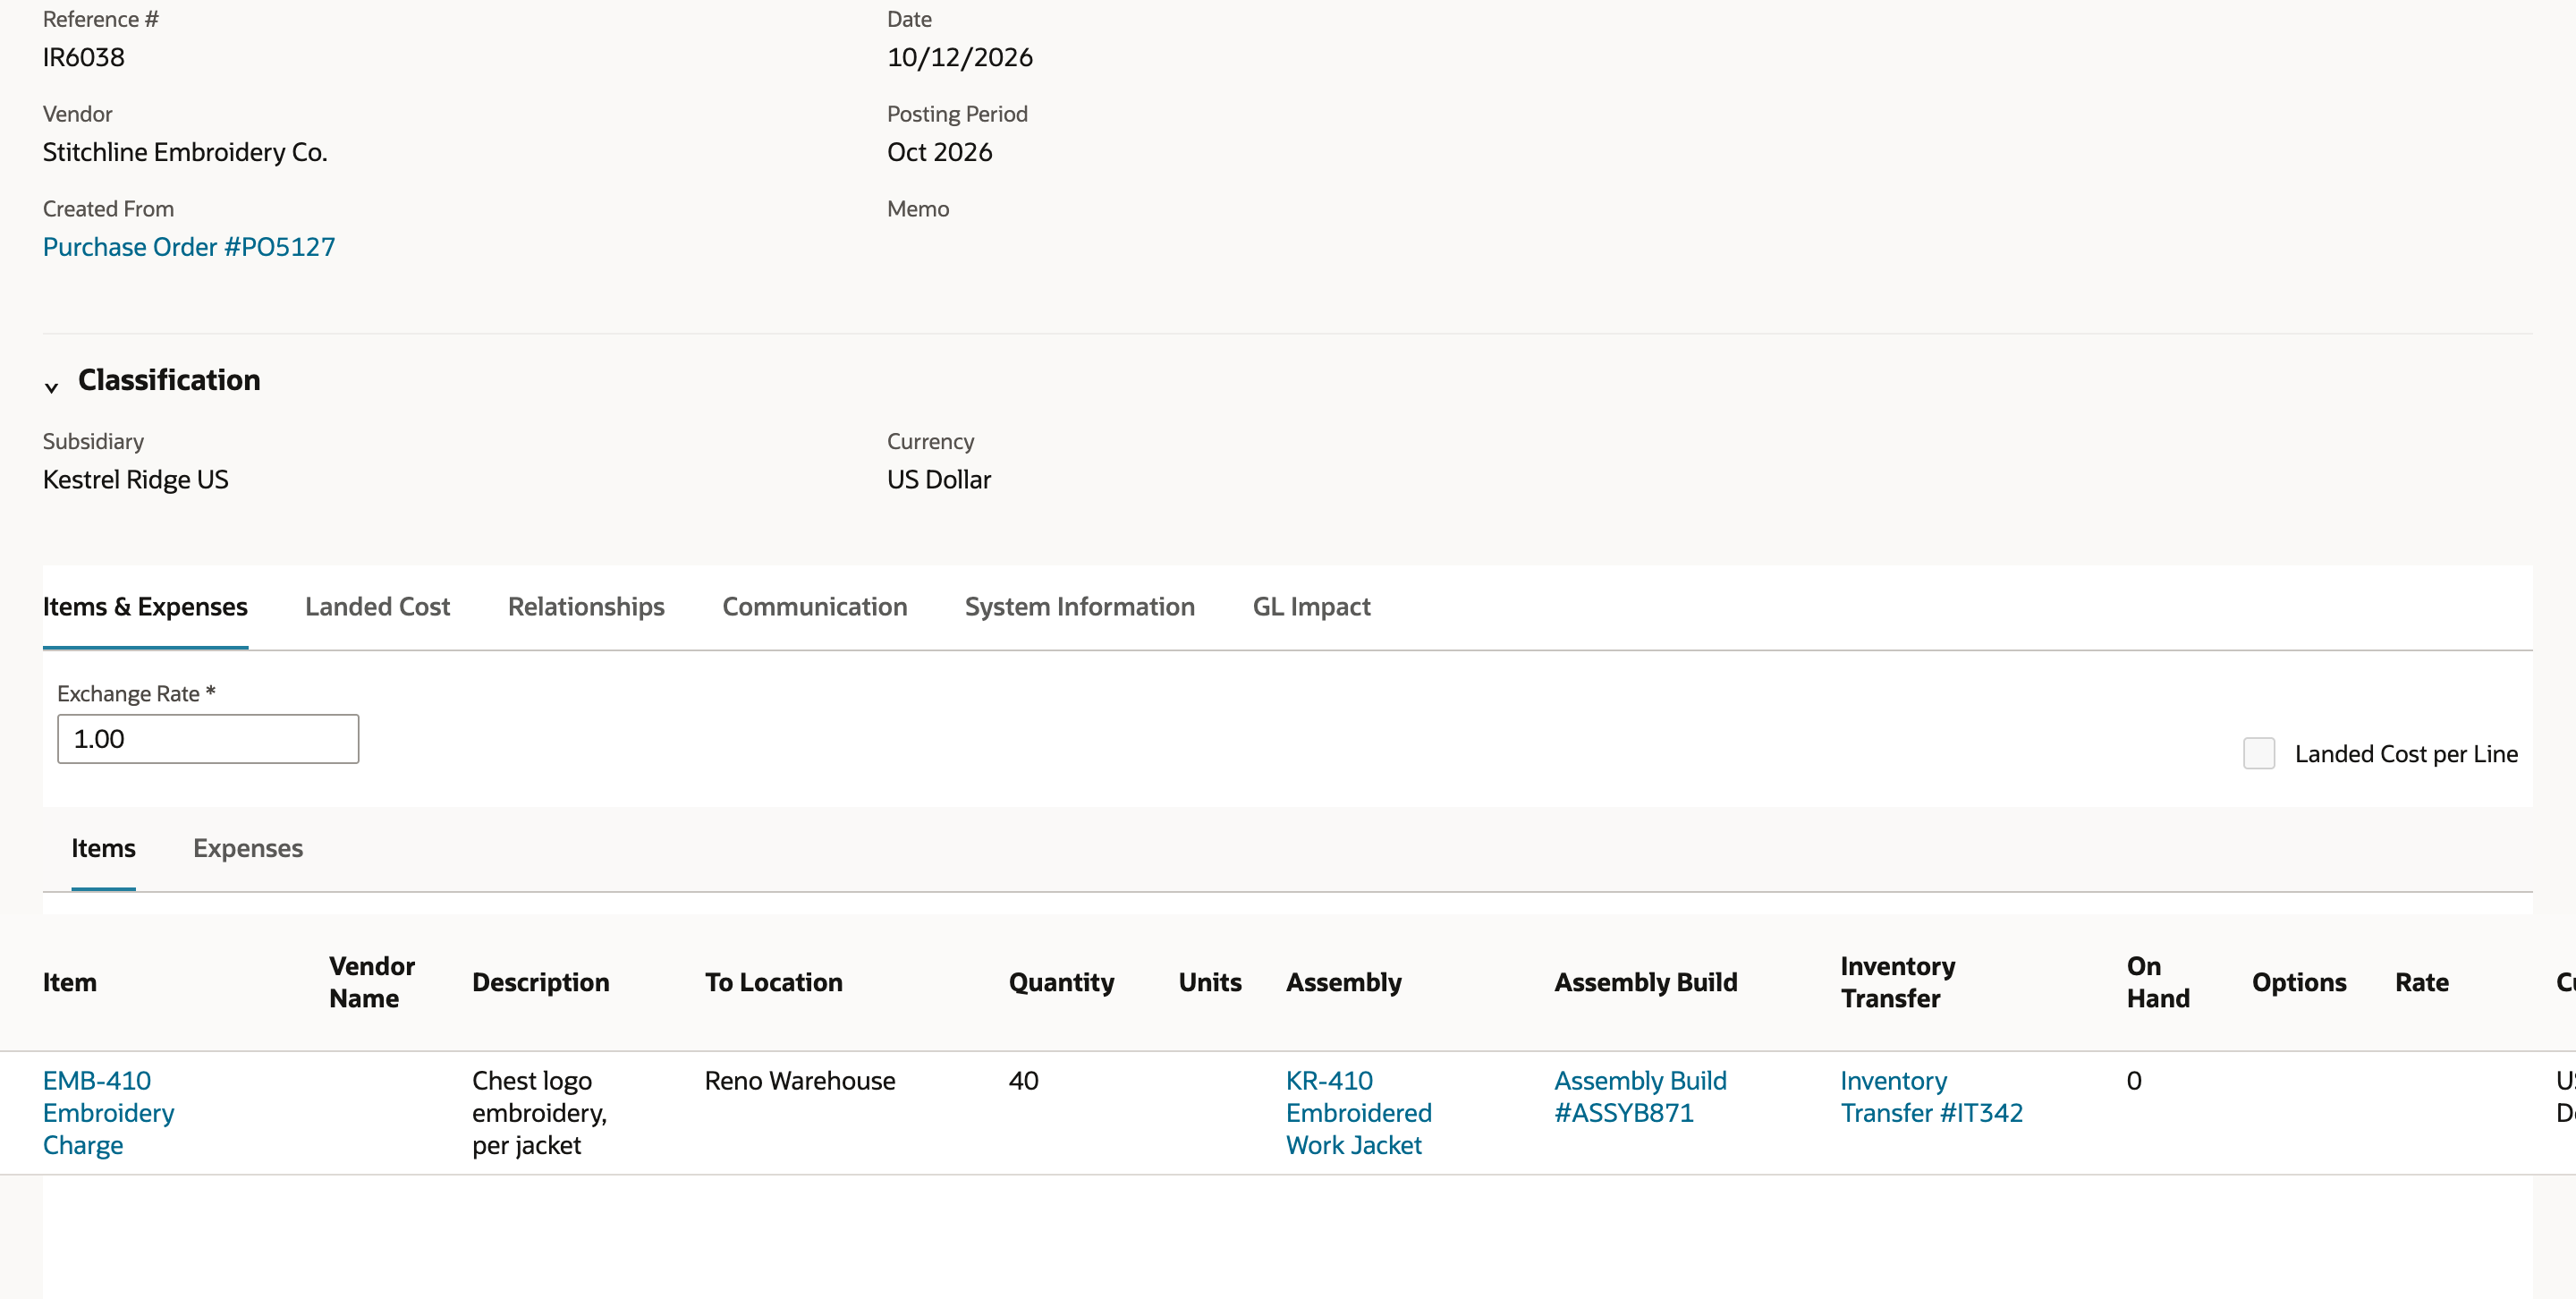The image size is (2576, 1299).
Task: Click the Classification section heading
Action: (x=169, y=380)
